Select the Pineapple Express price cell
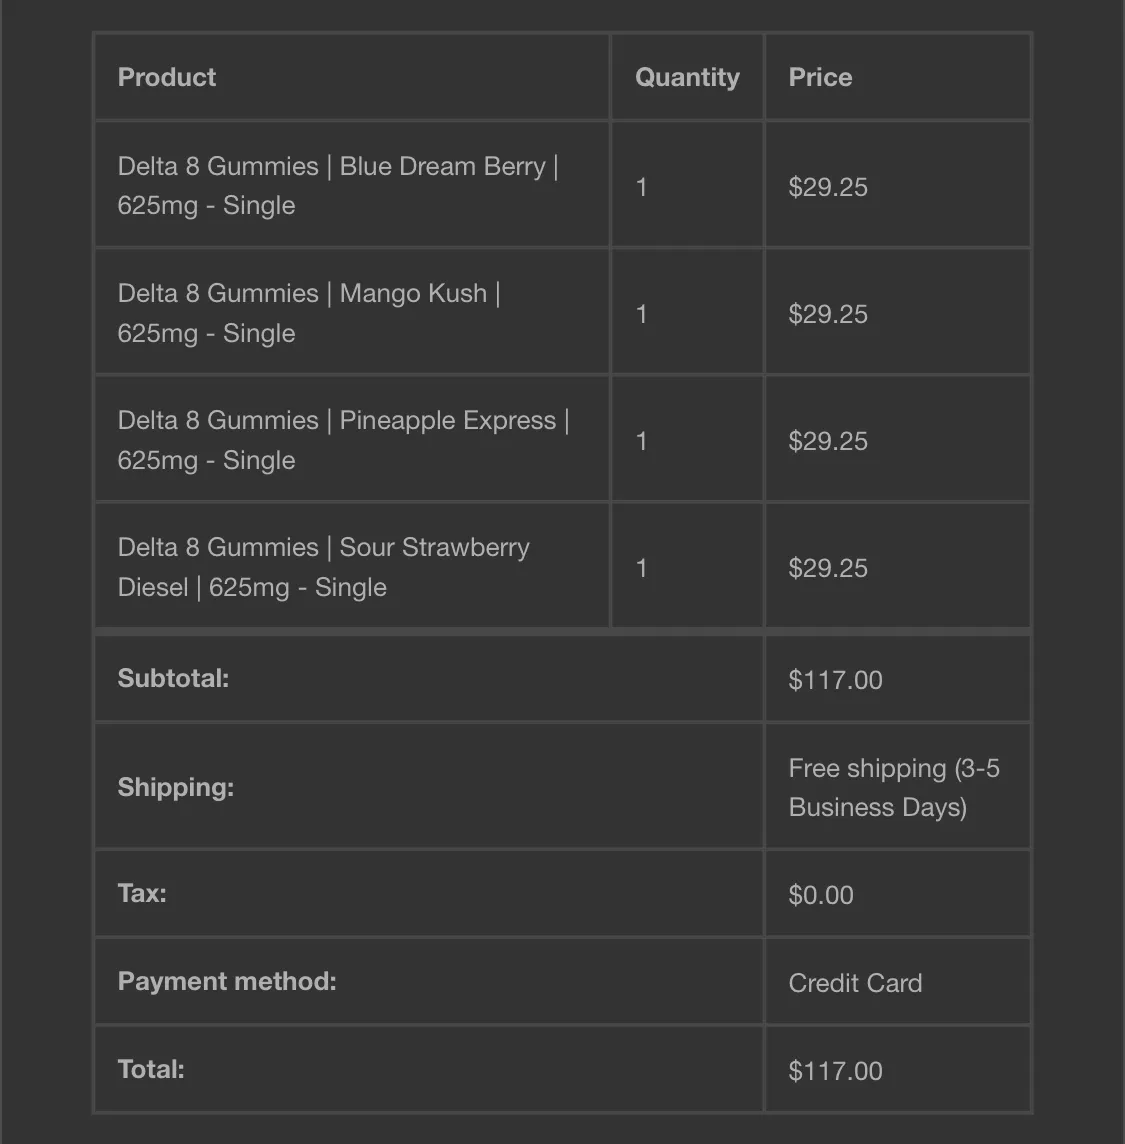Screen dimensions: 1125x1144 coord(897,439)
